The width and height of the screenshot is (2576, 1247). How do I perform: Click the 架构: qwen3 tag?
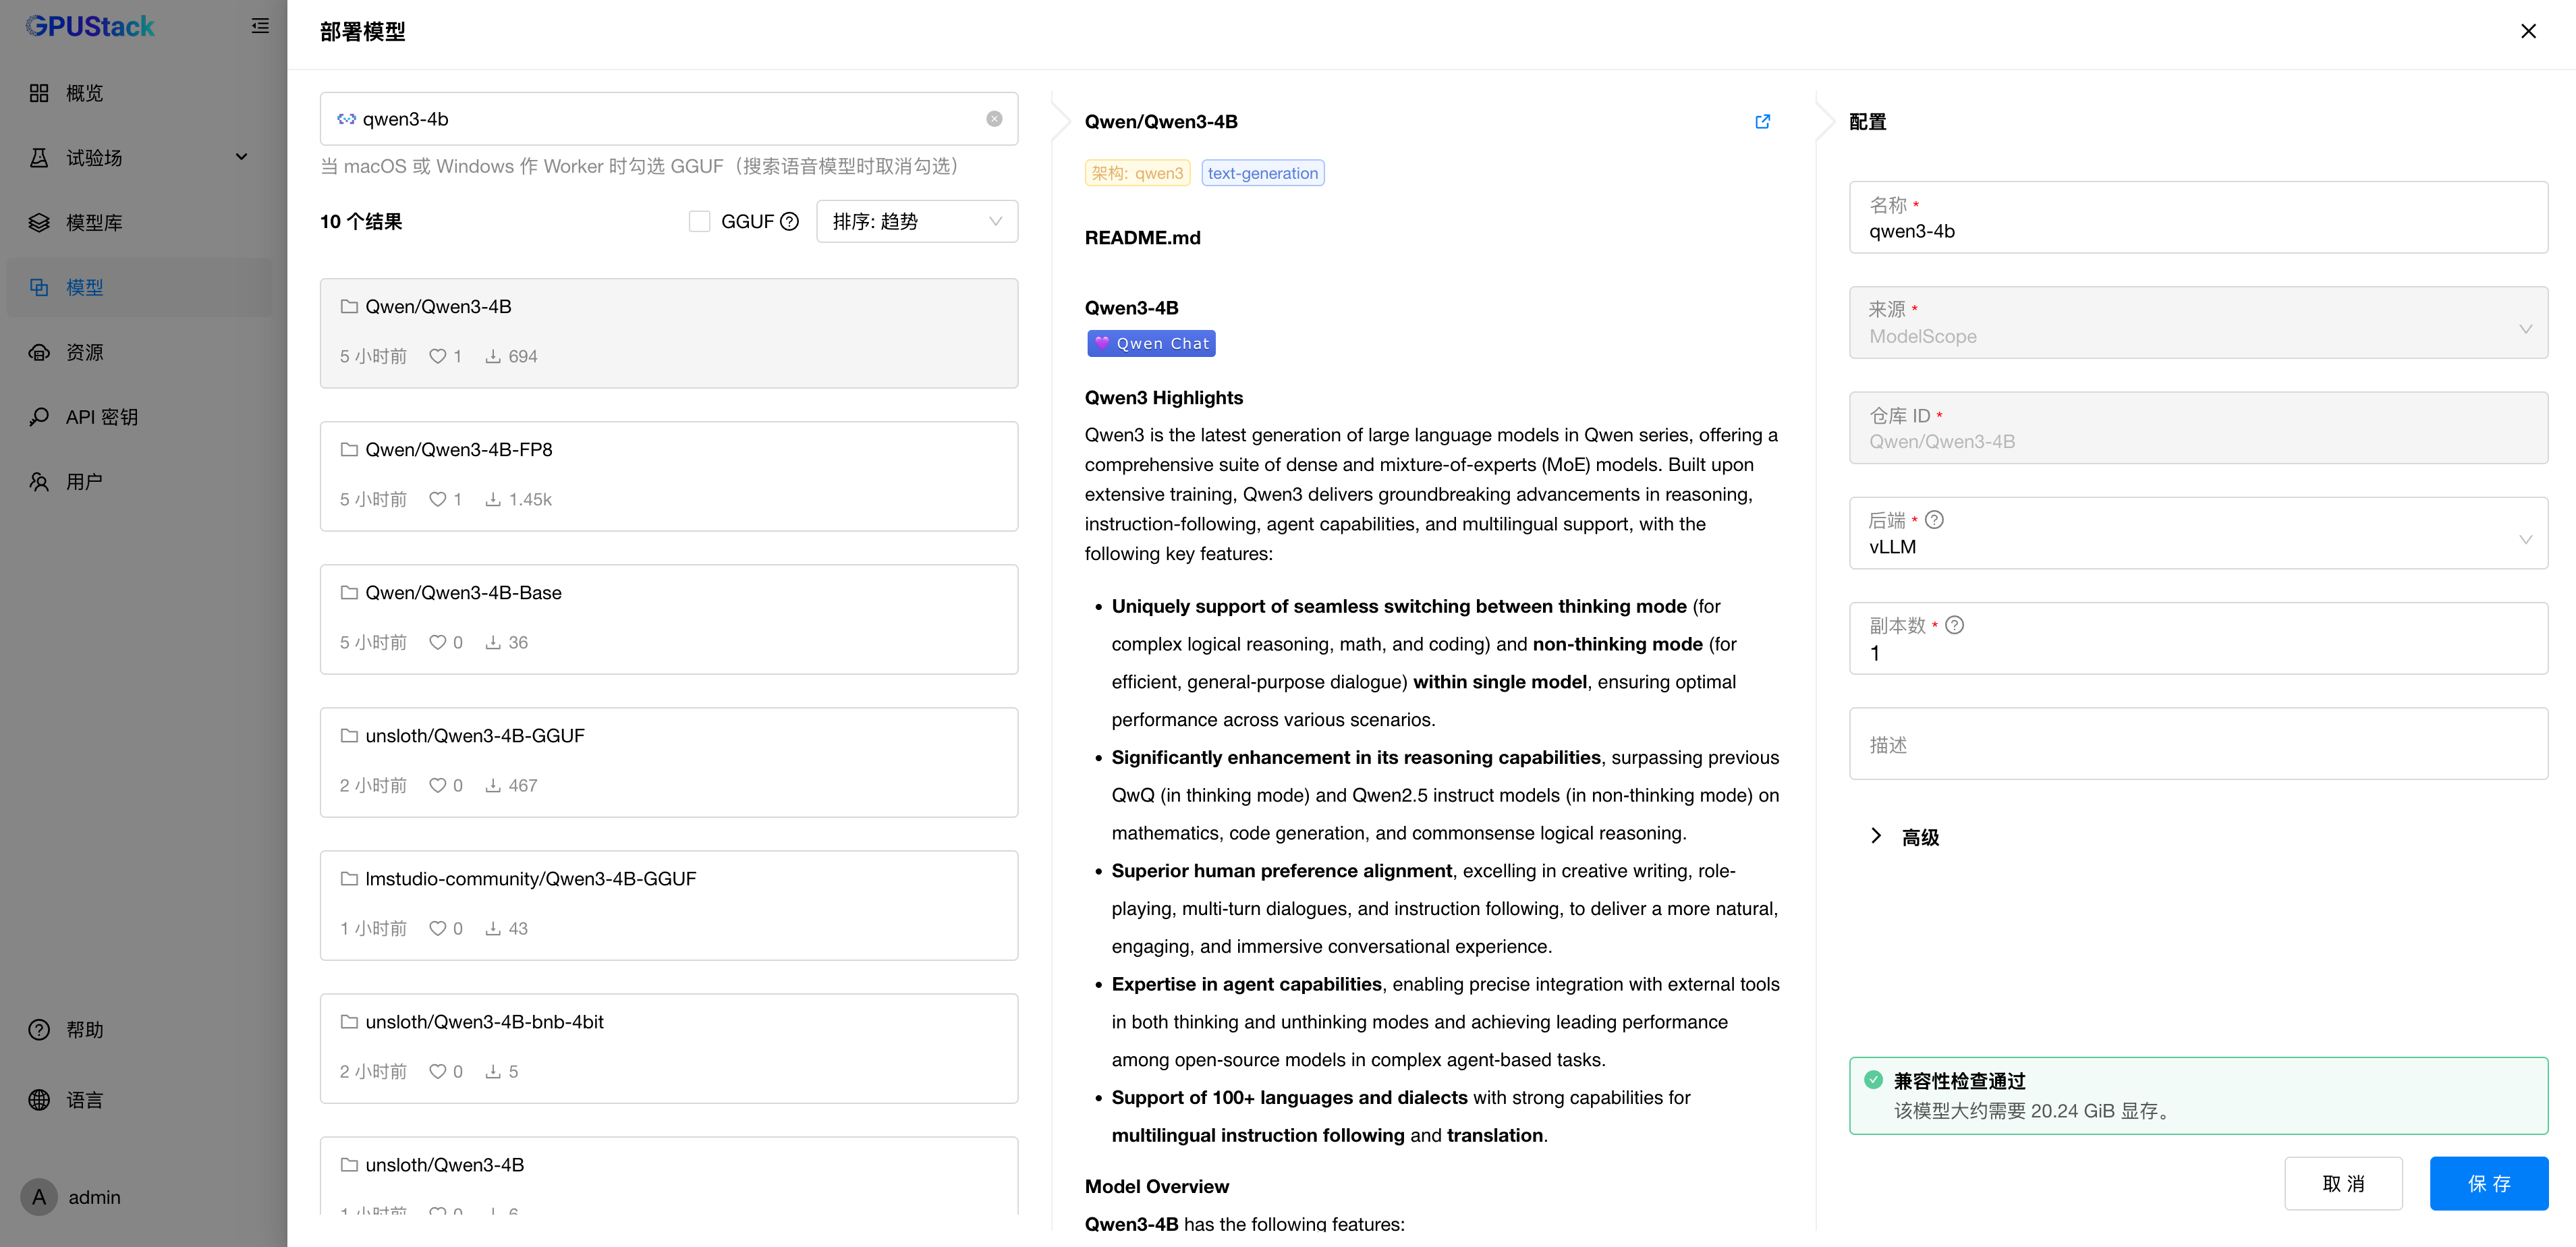pyautogui.click(x=1137, y=173)
